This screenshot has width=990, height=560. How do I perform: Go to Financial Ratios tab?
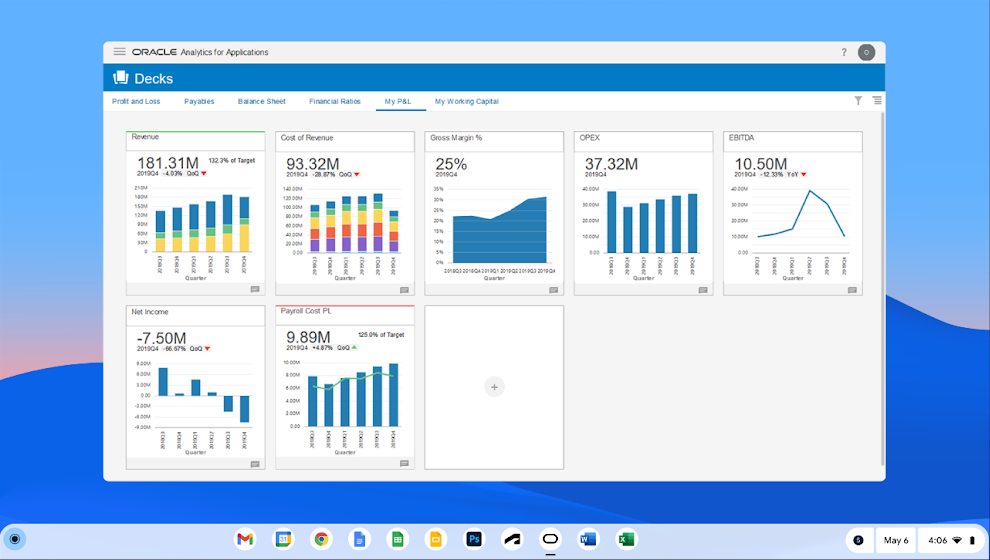[335, 101]
